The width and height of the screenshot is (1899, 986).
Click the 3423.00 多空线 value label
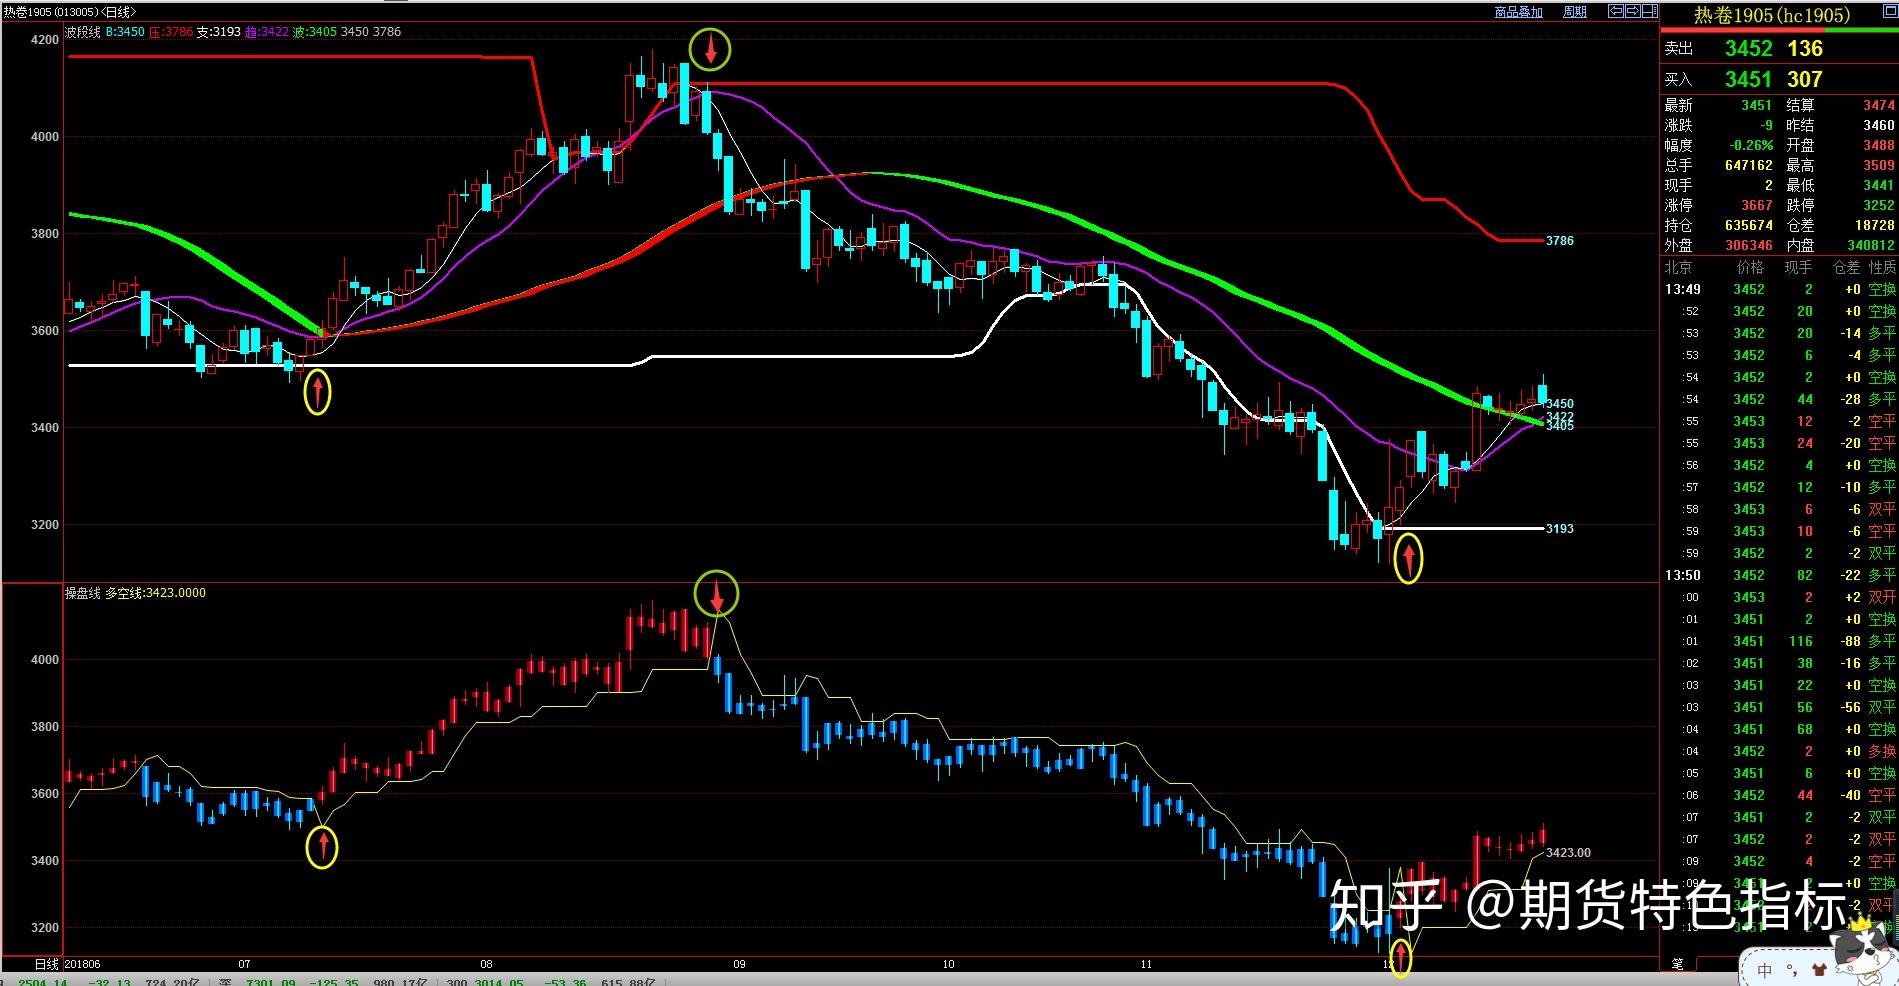click(x=1568, y=853)
